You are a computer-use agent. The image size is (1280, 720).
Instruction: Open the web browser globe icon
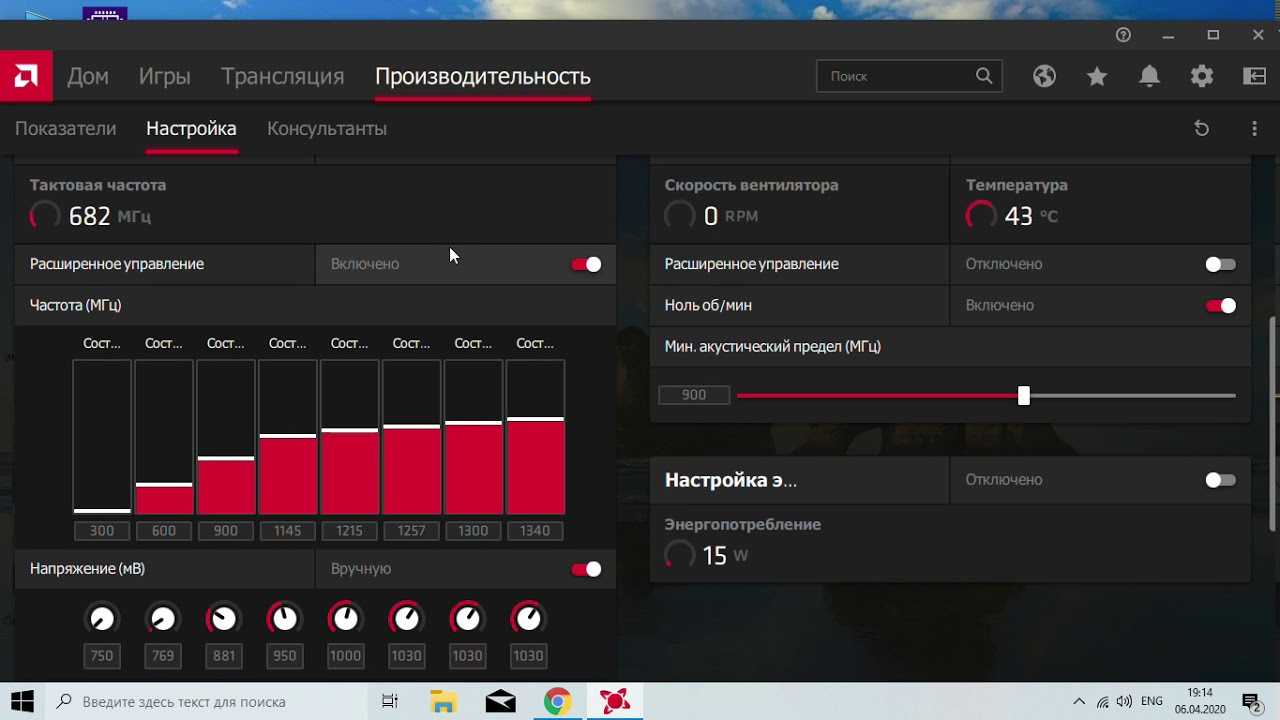(x=1044, y=76)
